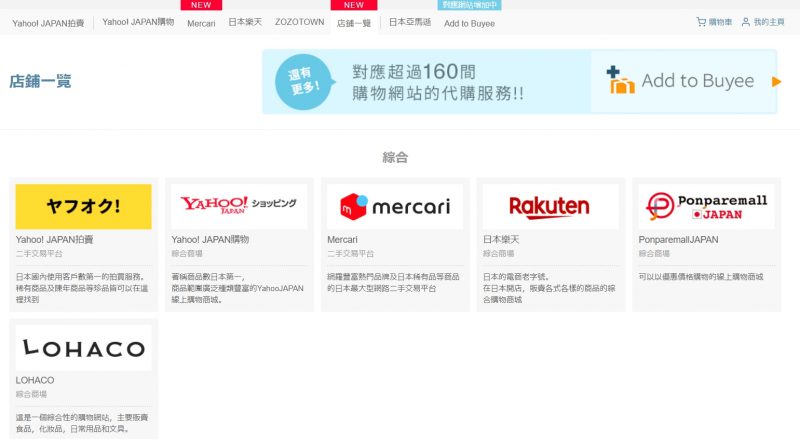Click the Yahoo! JAPAN拍賣 card description text

pos(82,288)
